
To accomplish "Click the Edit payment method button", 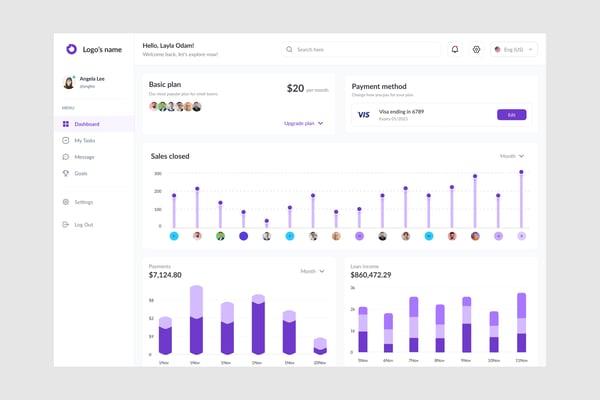I will pyautogui.click(x=512, y=115).
